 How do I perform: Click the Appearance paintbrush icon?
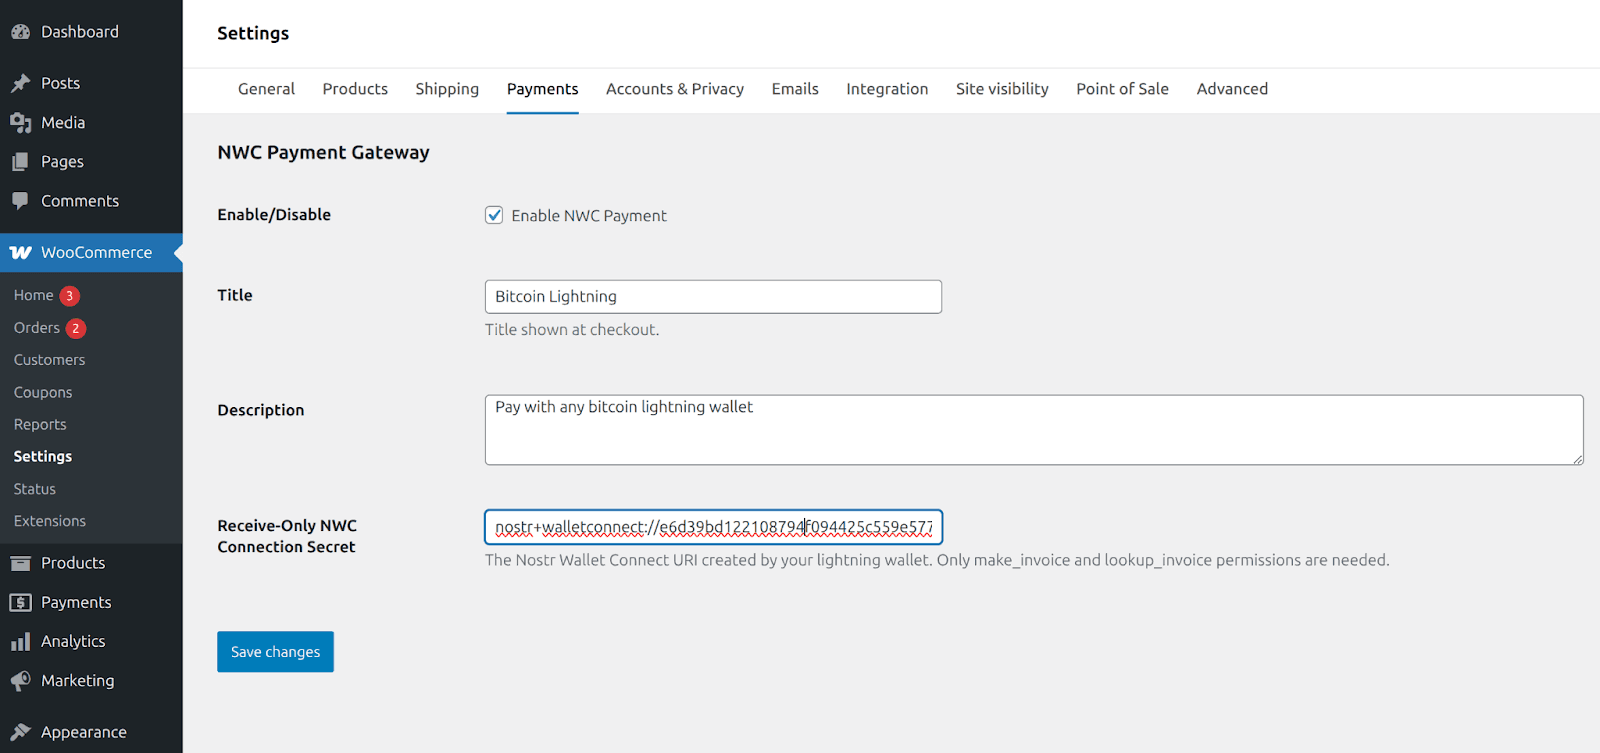[x=20, y=732]
